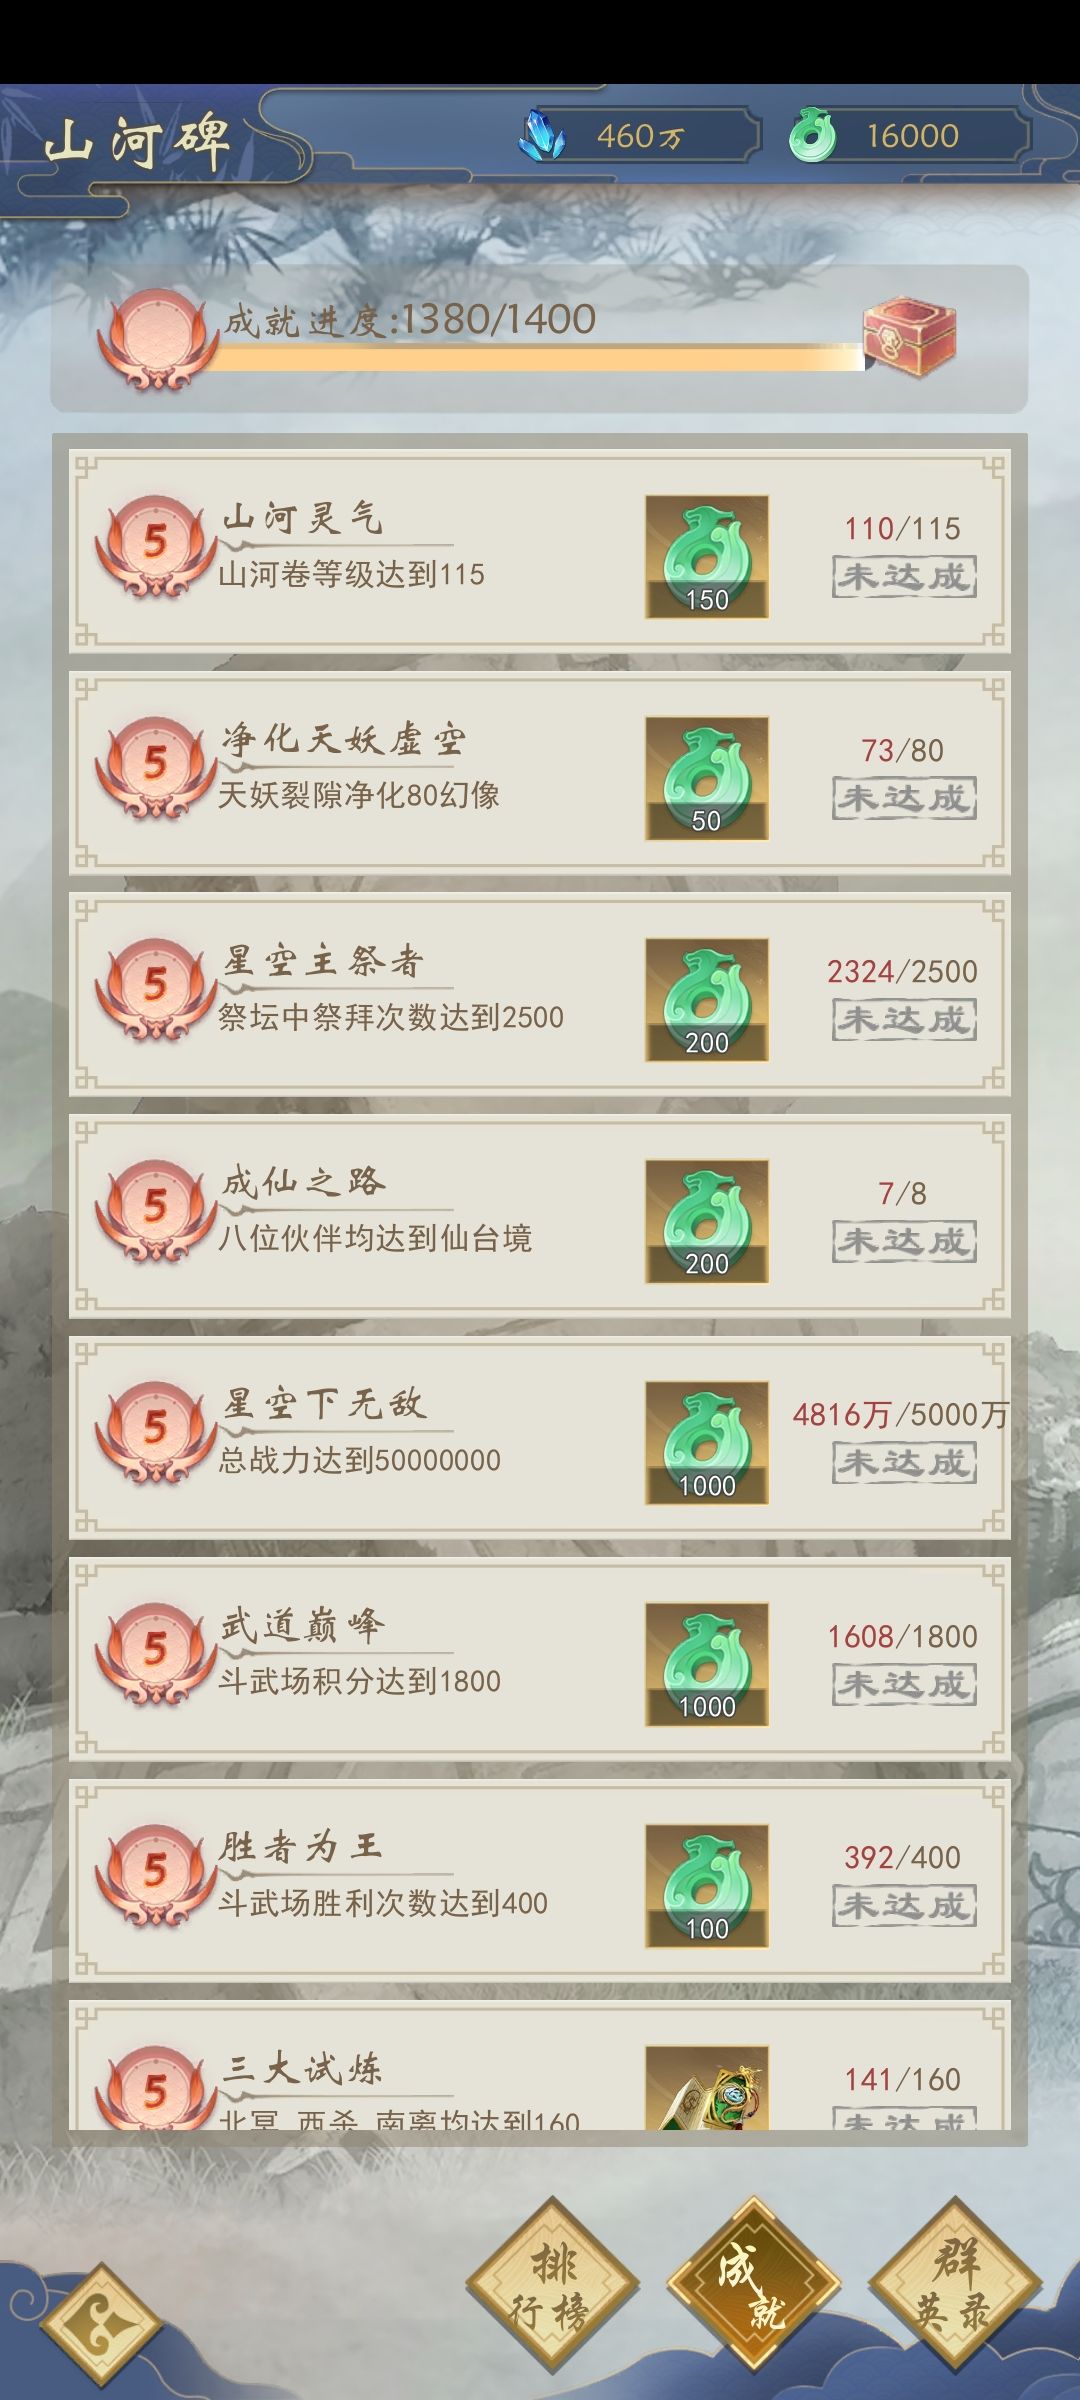
Task: Click 未达成 button for 胜者为王
Action: [x=904, y=1906]
